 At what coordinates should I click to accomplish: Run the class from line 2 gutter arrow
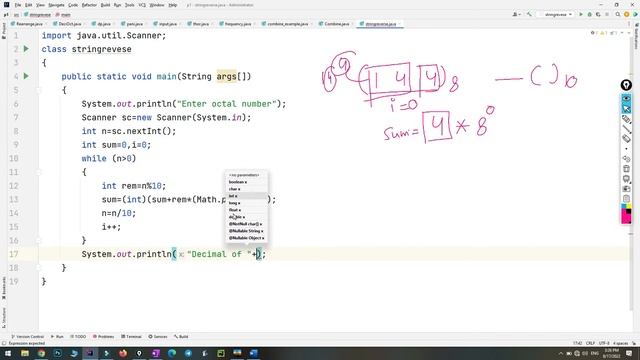point(26,49)
